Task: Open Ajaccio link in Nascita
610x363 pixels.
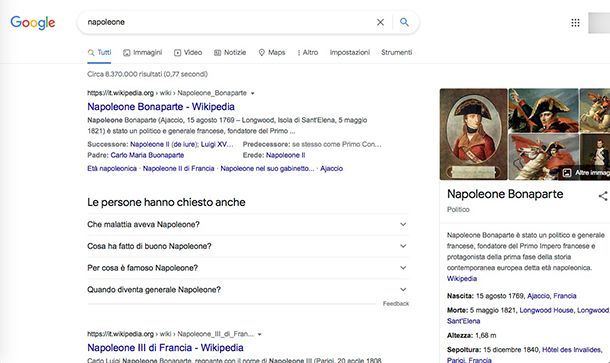Action: [538, 296]
